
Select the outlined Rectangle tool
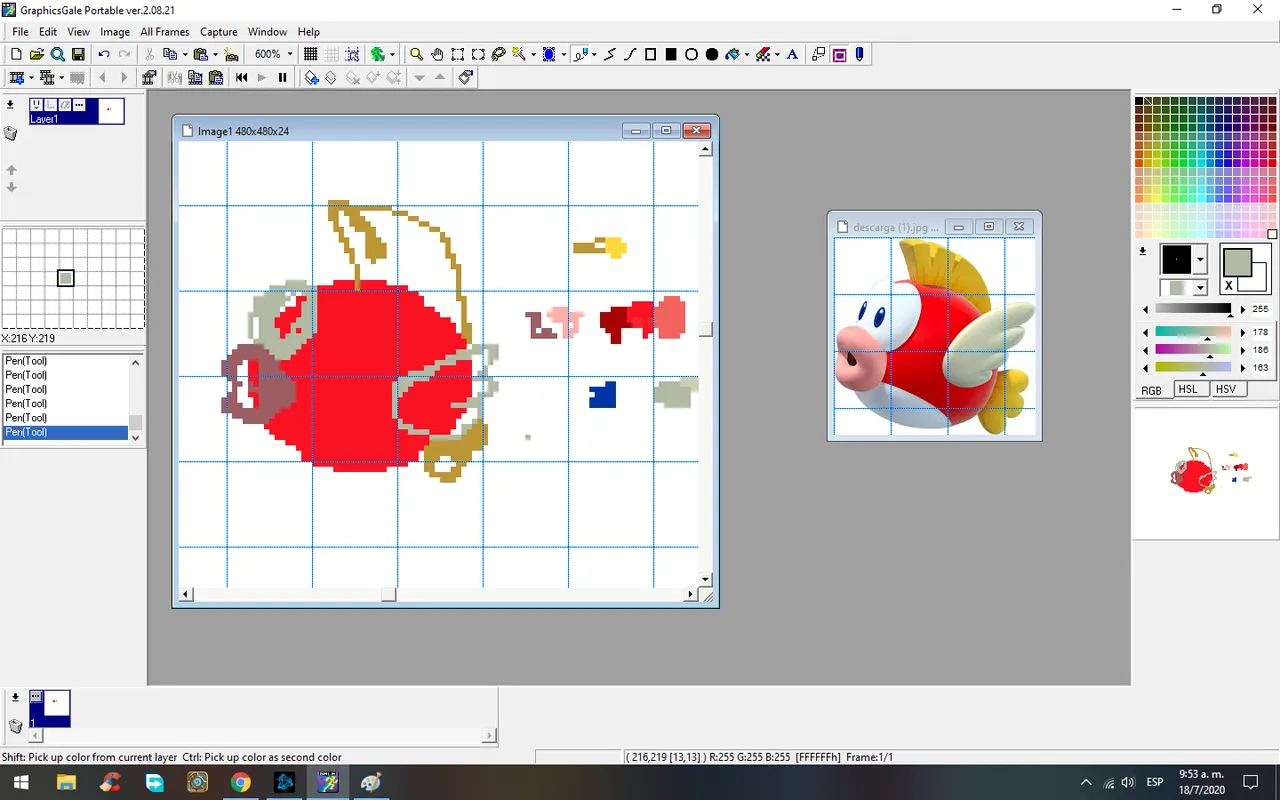click(x=651, y=54)
